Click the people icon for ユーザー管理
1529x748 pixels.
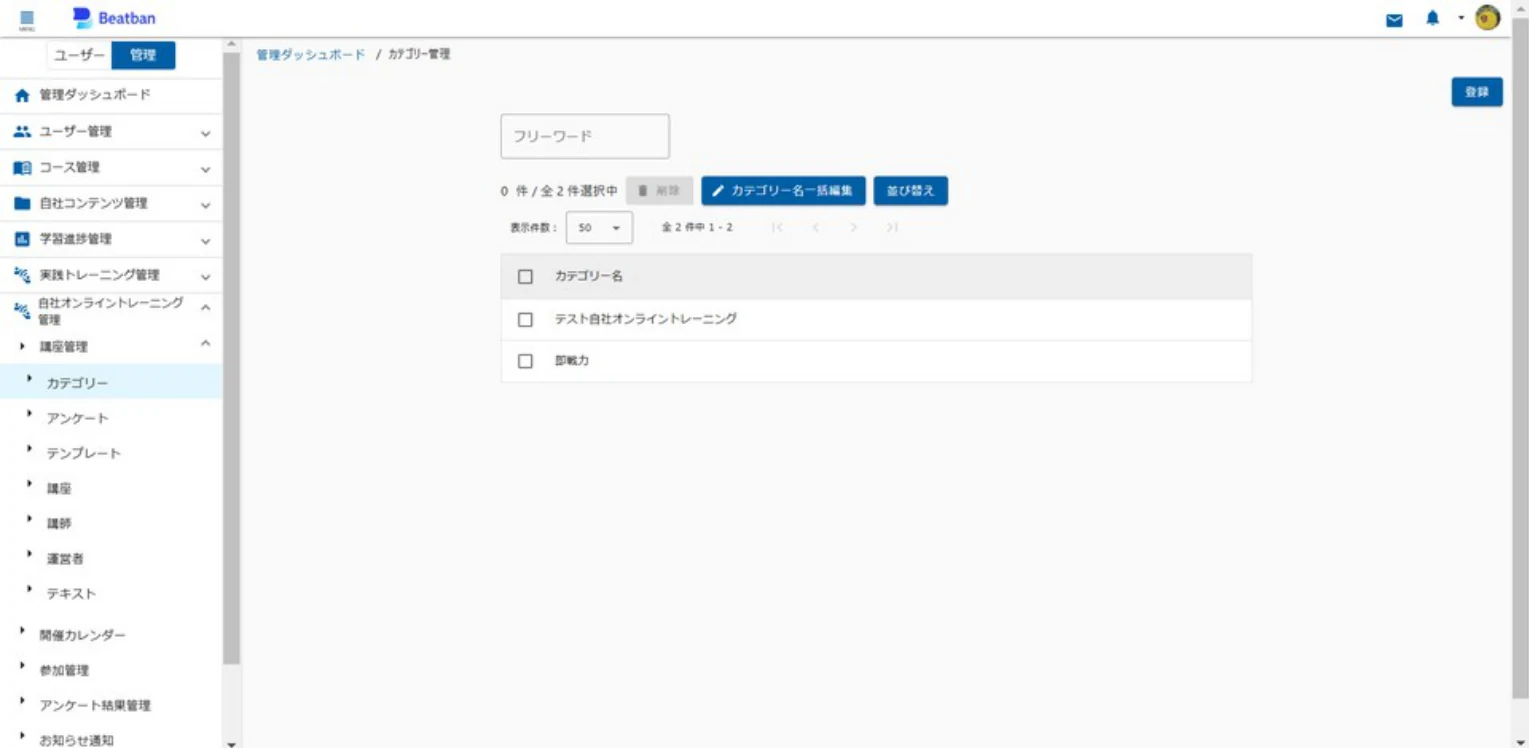click(21, 132)
